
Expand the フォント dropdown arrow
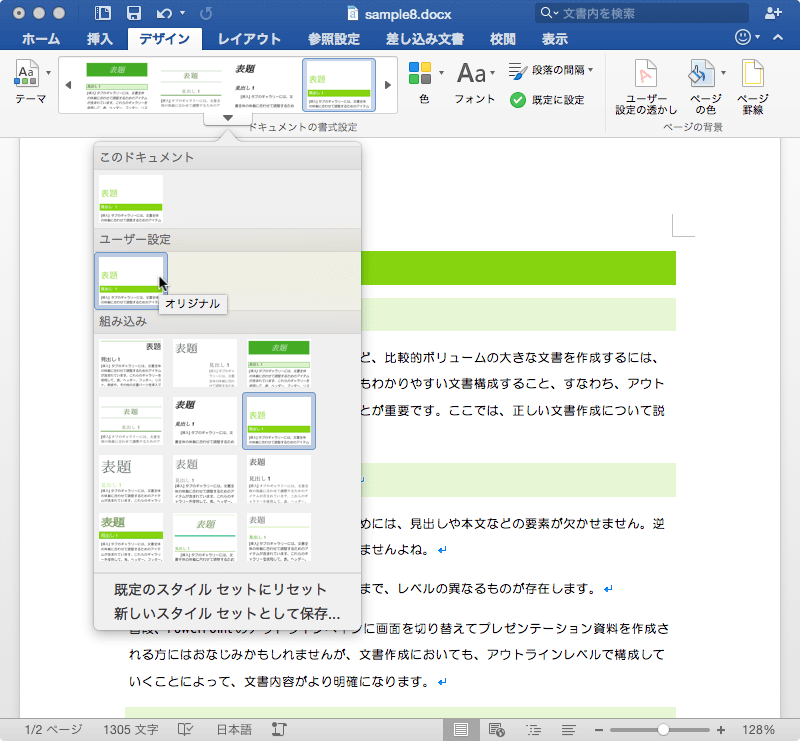[x=492, y=73]
